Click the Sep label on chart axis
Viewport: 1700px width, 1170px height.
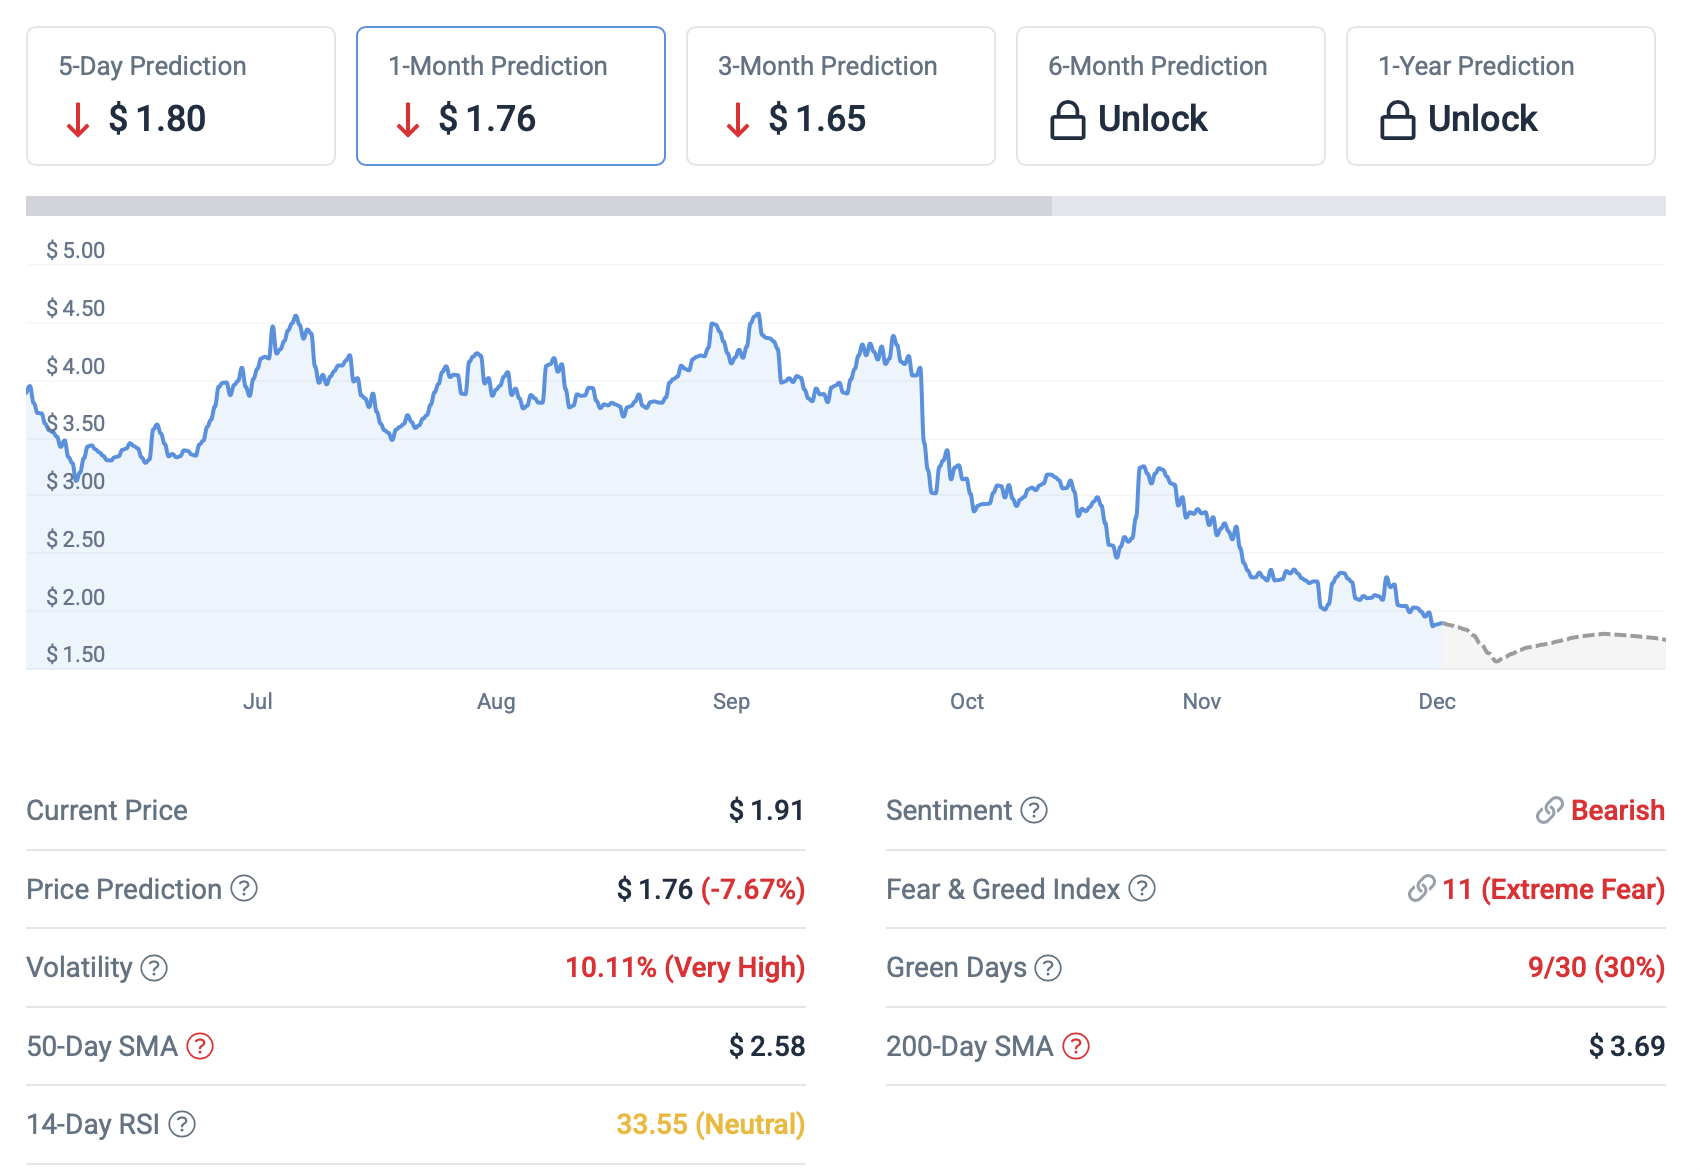[731, 701]
